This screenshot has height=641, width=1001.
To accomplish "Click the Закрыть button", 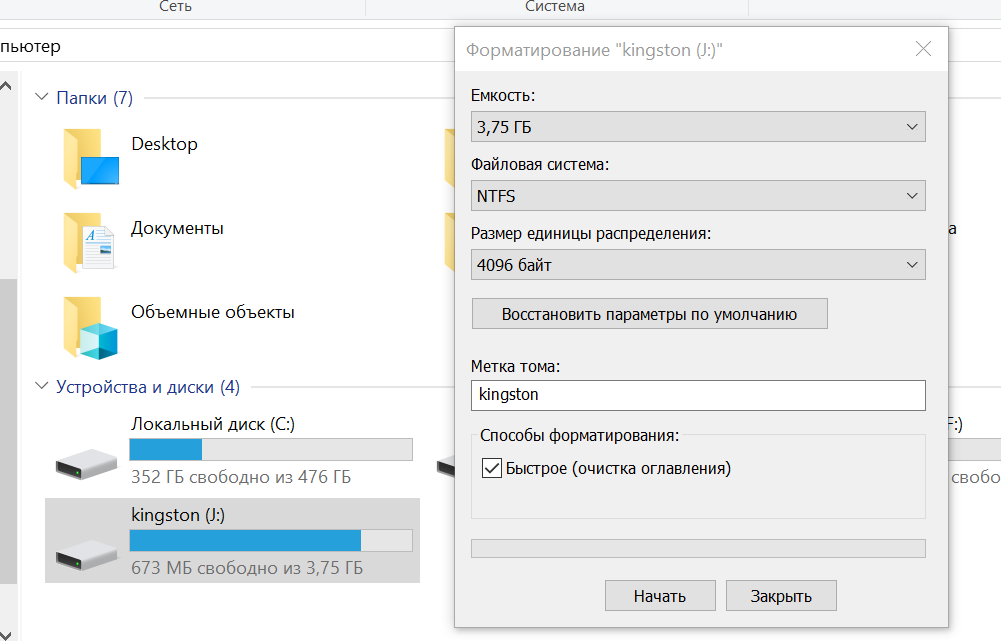I will click(781, 596).
